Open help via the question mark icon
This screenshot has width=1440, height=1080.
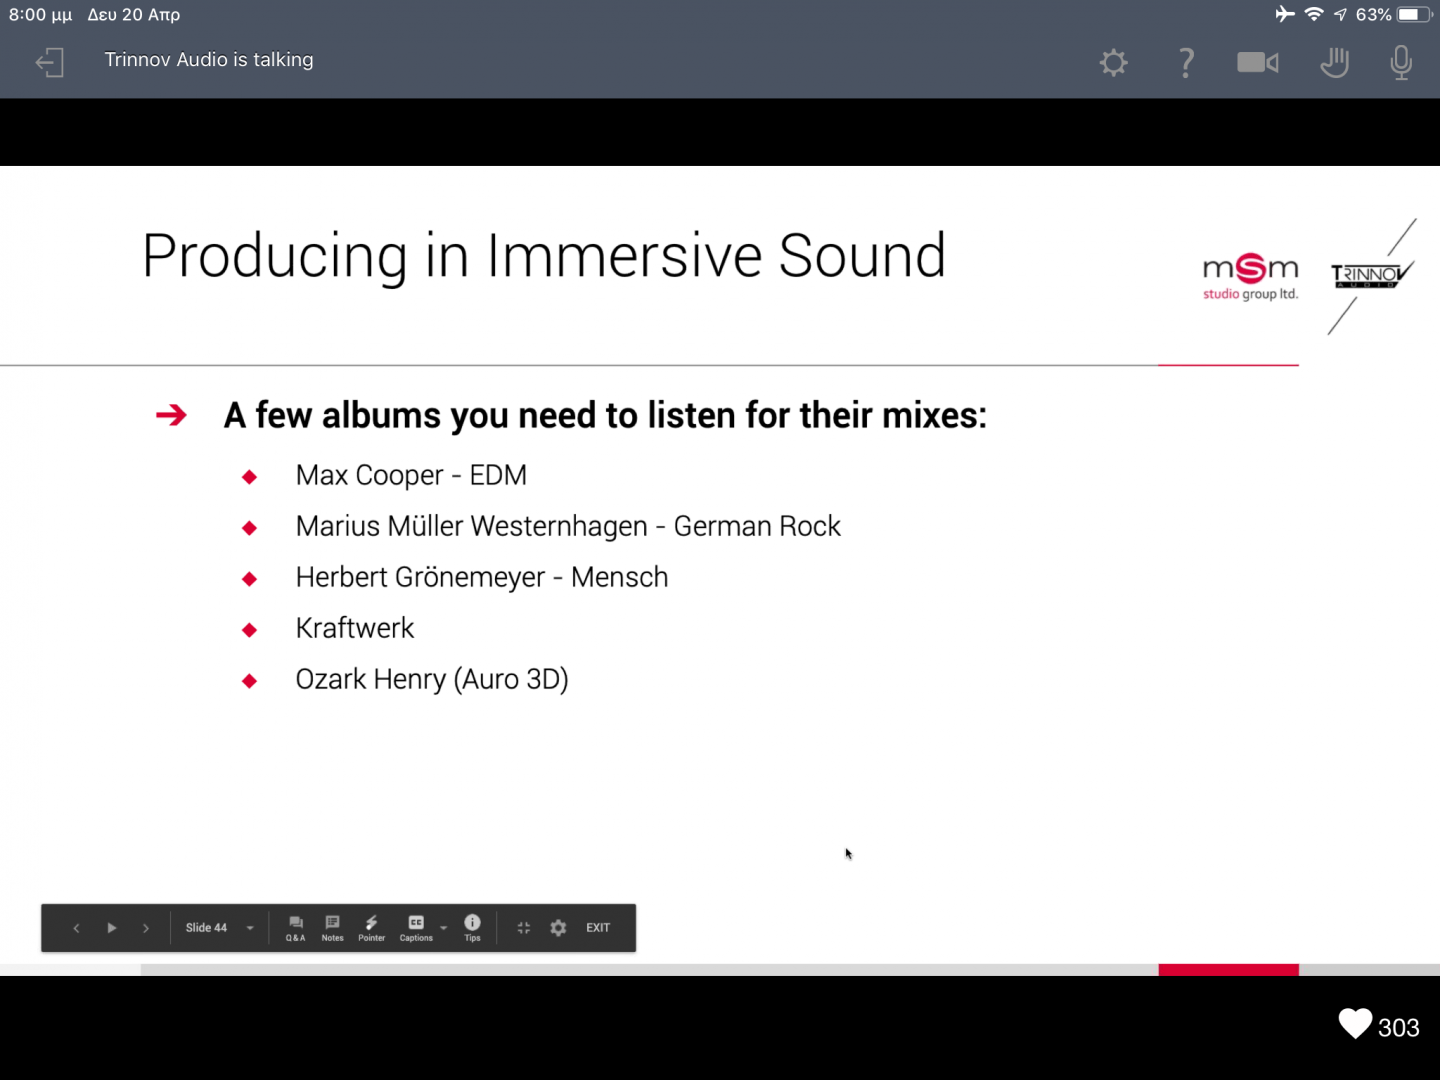coord(1186,63)
